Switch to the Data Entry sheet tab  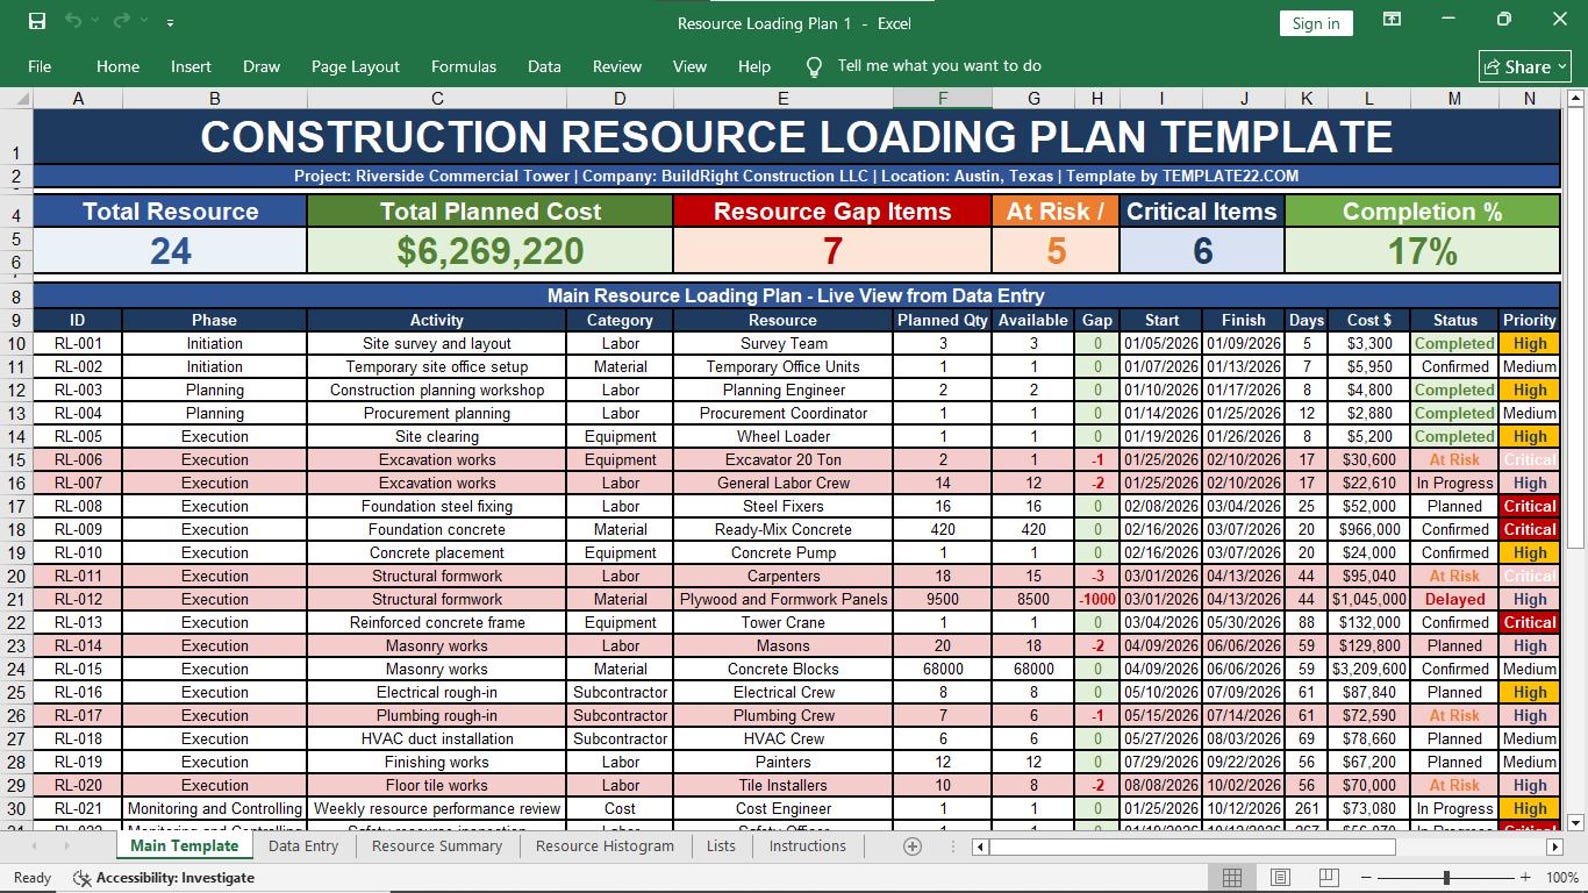pos(303,846)
